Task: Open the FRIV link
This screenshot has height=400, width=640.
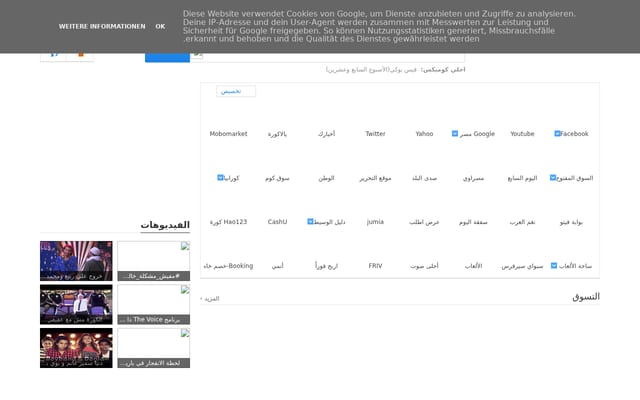Action: coord(375,266)
